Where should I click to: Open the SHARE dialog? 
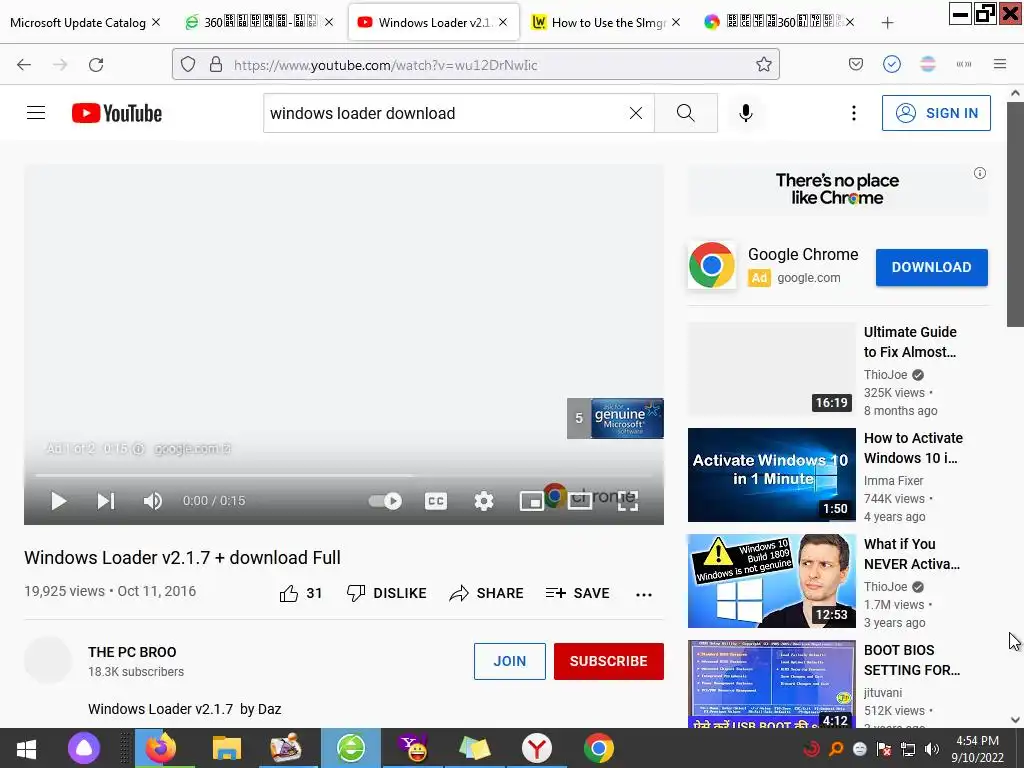click(487, 593)
